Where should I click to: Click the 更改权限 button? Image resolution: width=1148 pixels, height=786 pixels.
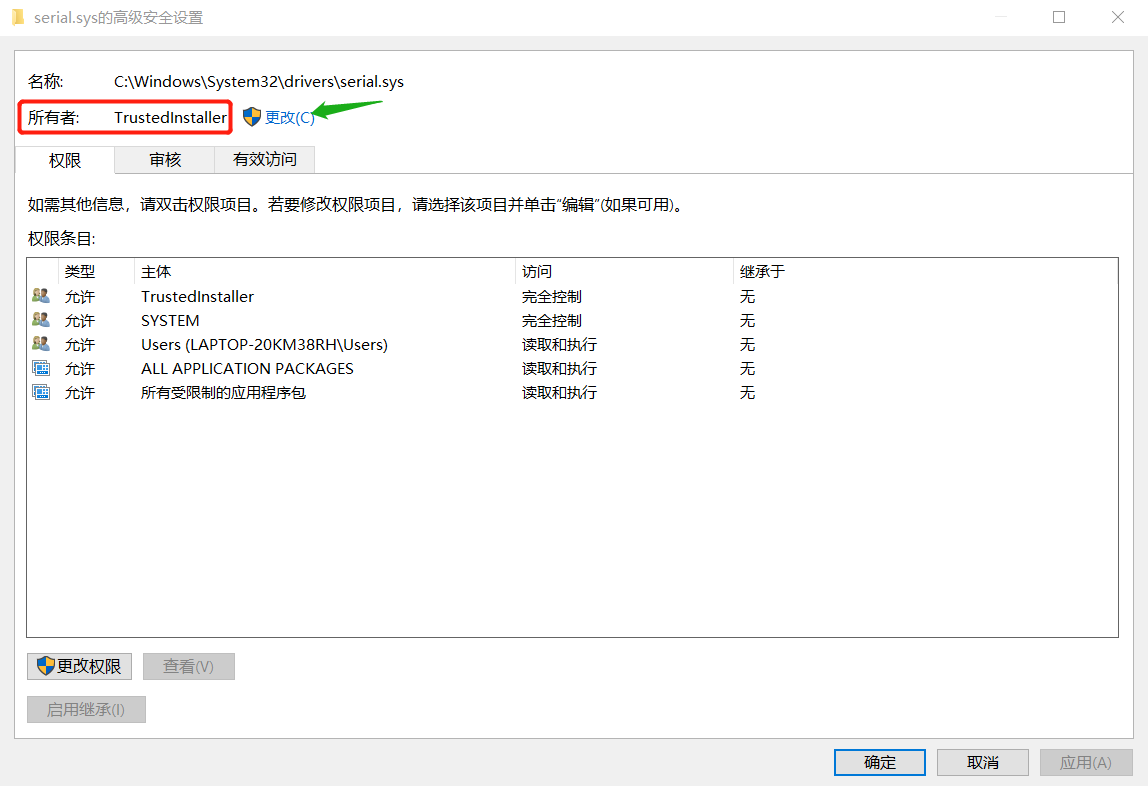79,666
